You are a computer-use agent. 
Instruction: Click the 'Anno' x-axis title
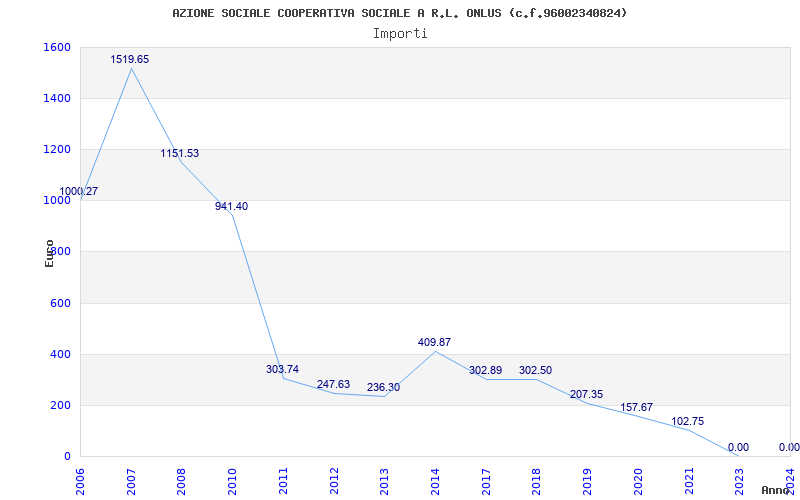point(775,490)
